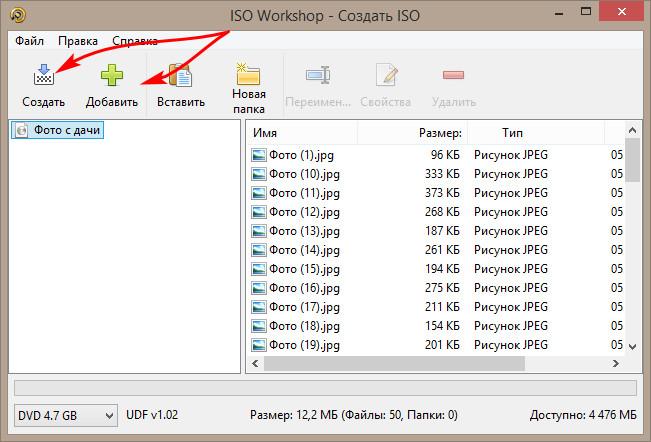This screenshot has width=651, height=442.
Task: Click Рисунок JPEG type of Фото (15).jpg
Action: tap(511, 269)
